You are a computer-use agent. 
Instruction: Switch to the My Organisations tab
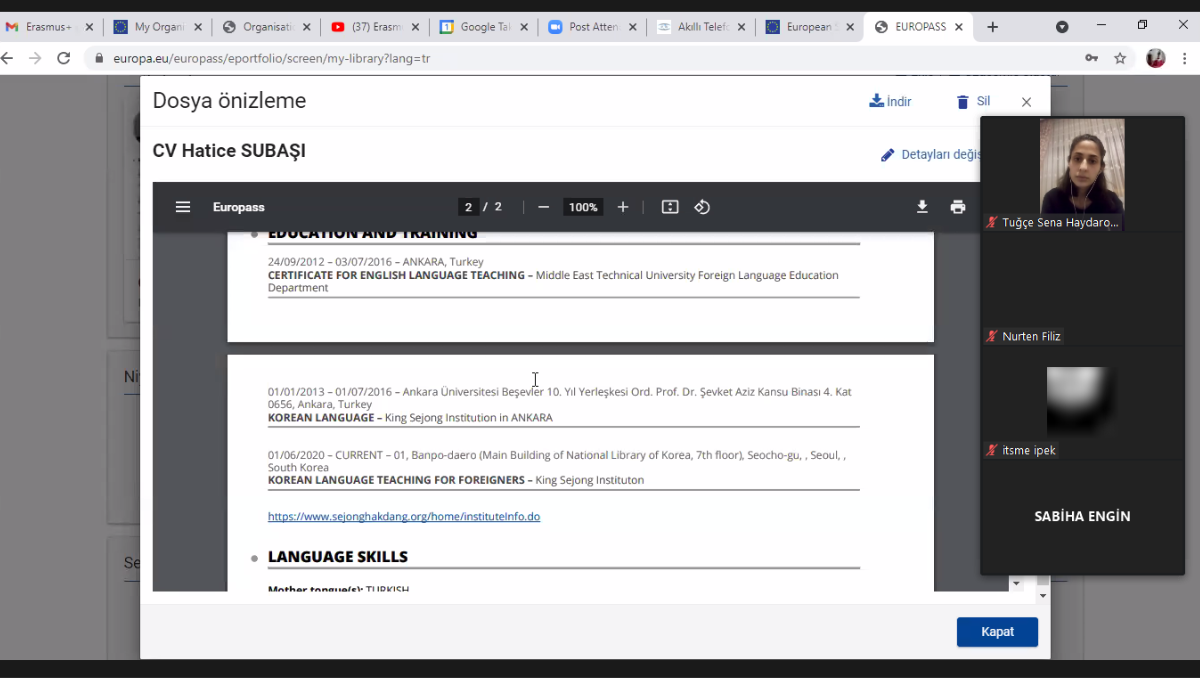coord(158,27)
